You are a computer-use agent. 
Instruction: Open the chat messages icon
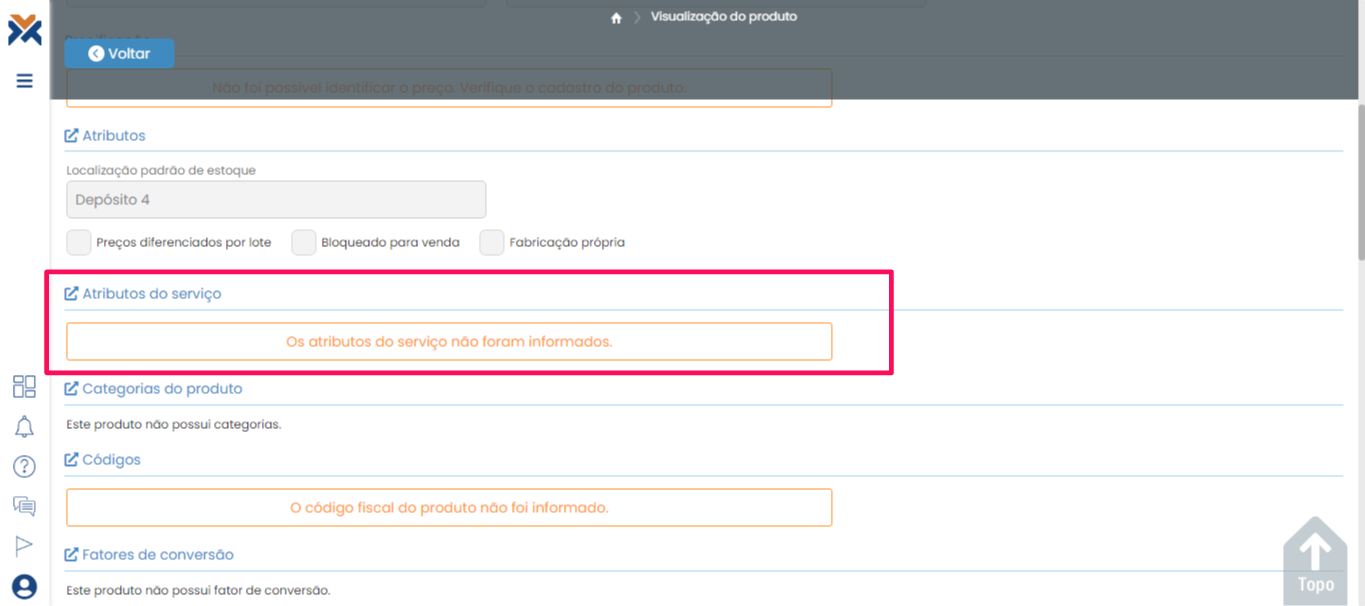pos(24,506)
